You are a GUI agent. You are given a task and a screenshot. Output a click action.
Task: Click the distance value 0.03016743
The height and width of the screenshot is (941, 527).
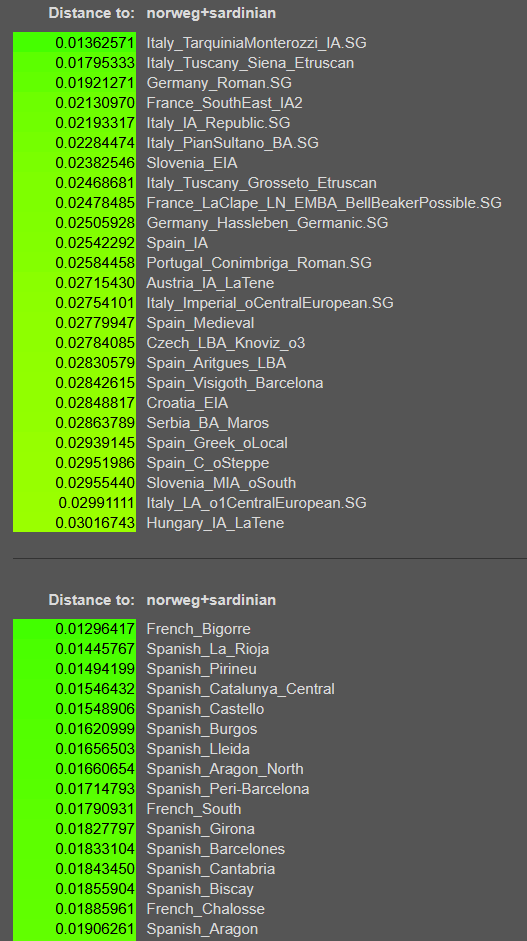click(95, 523)
